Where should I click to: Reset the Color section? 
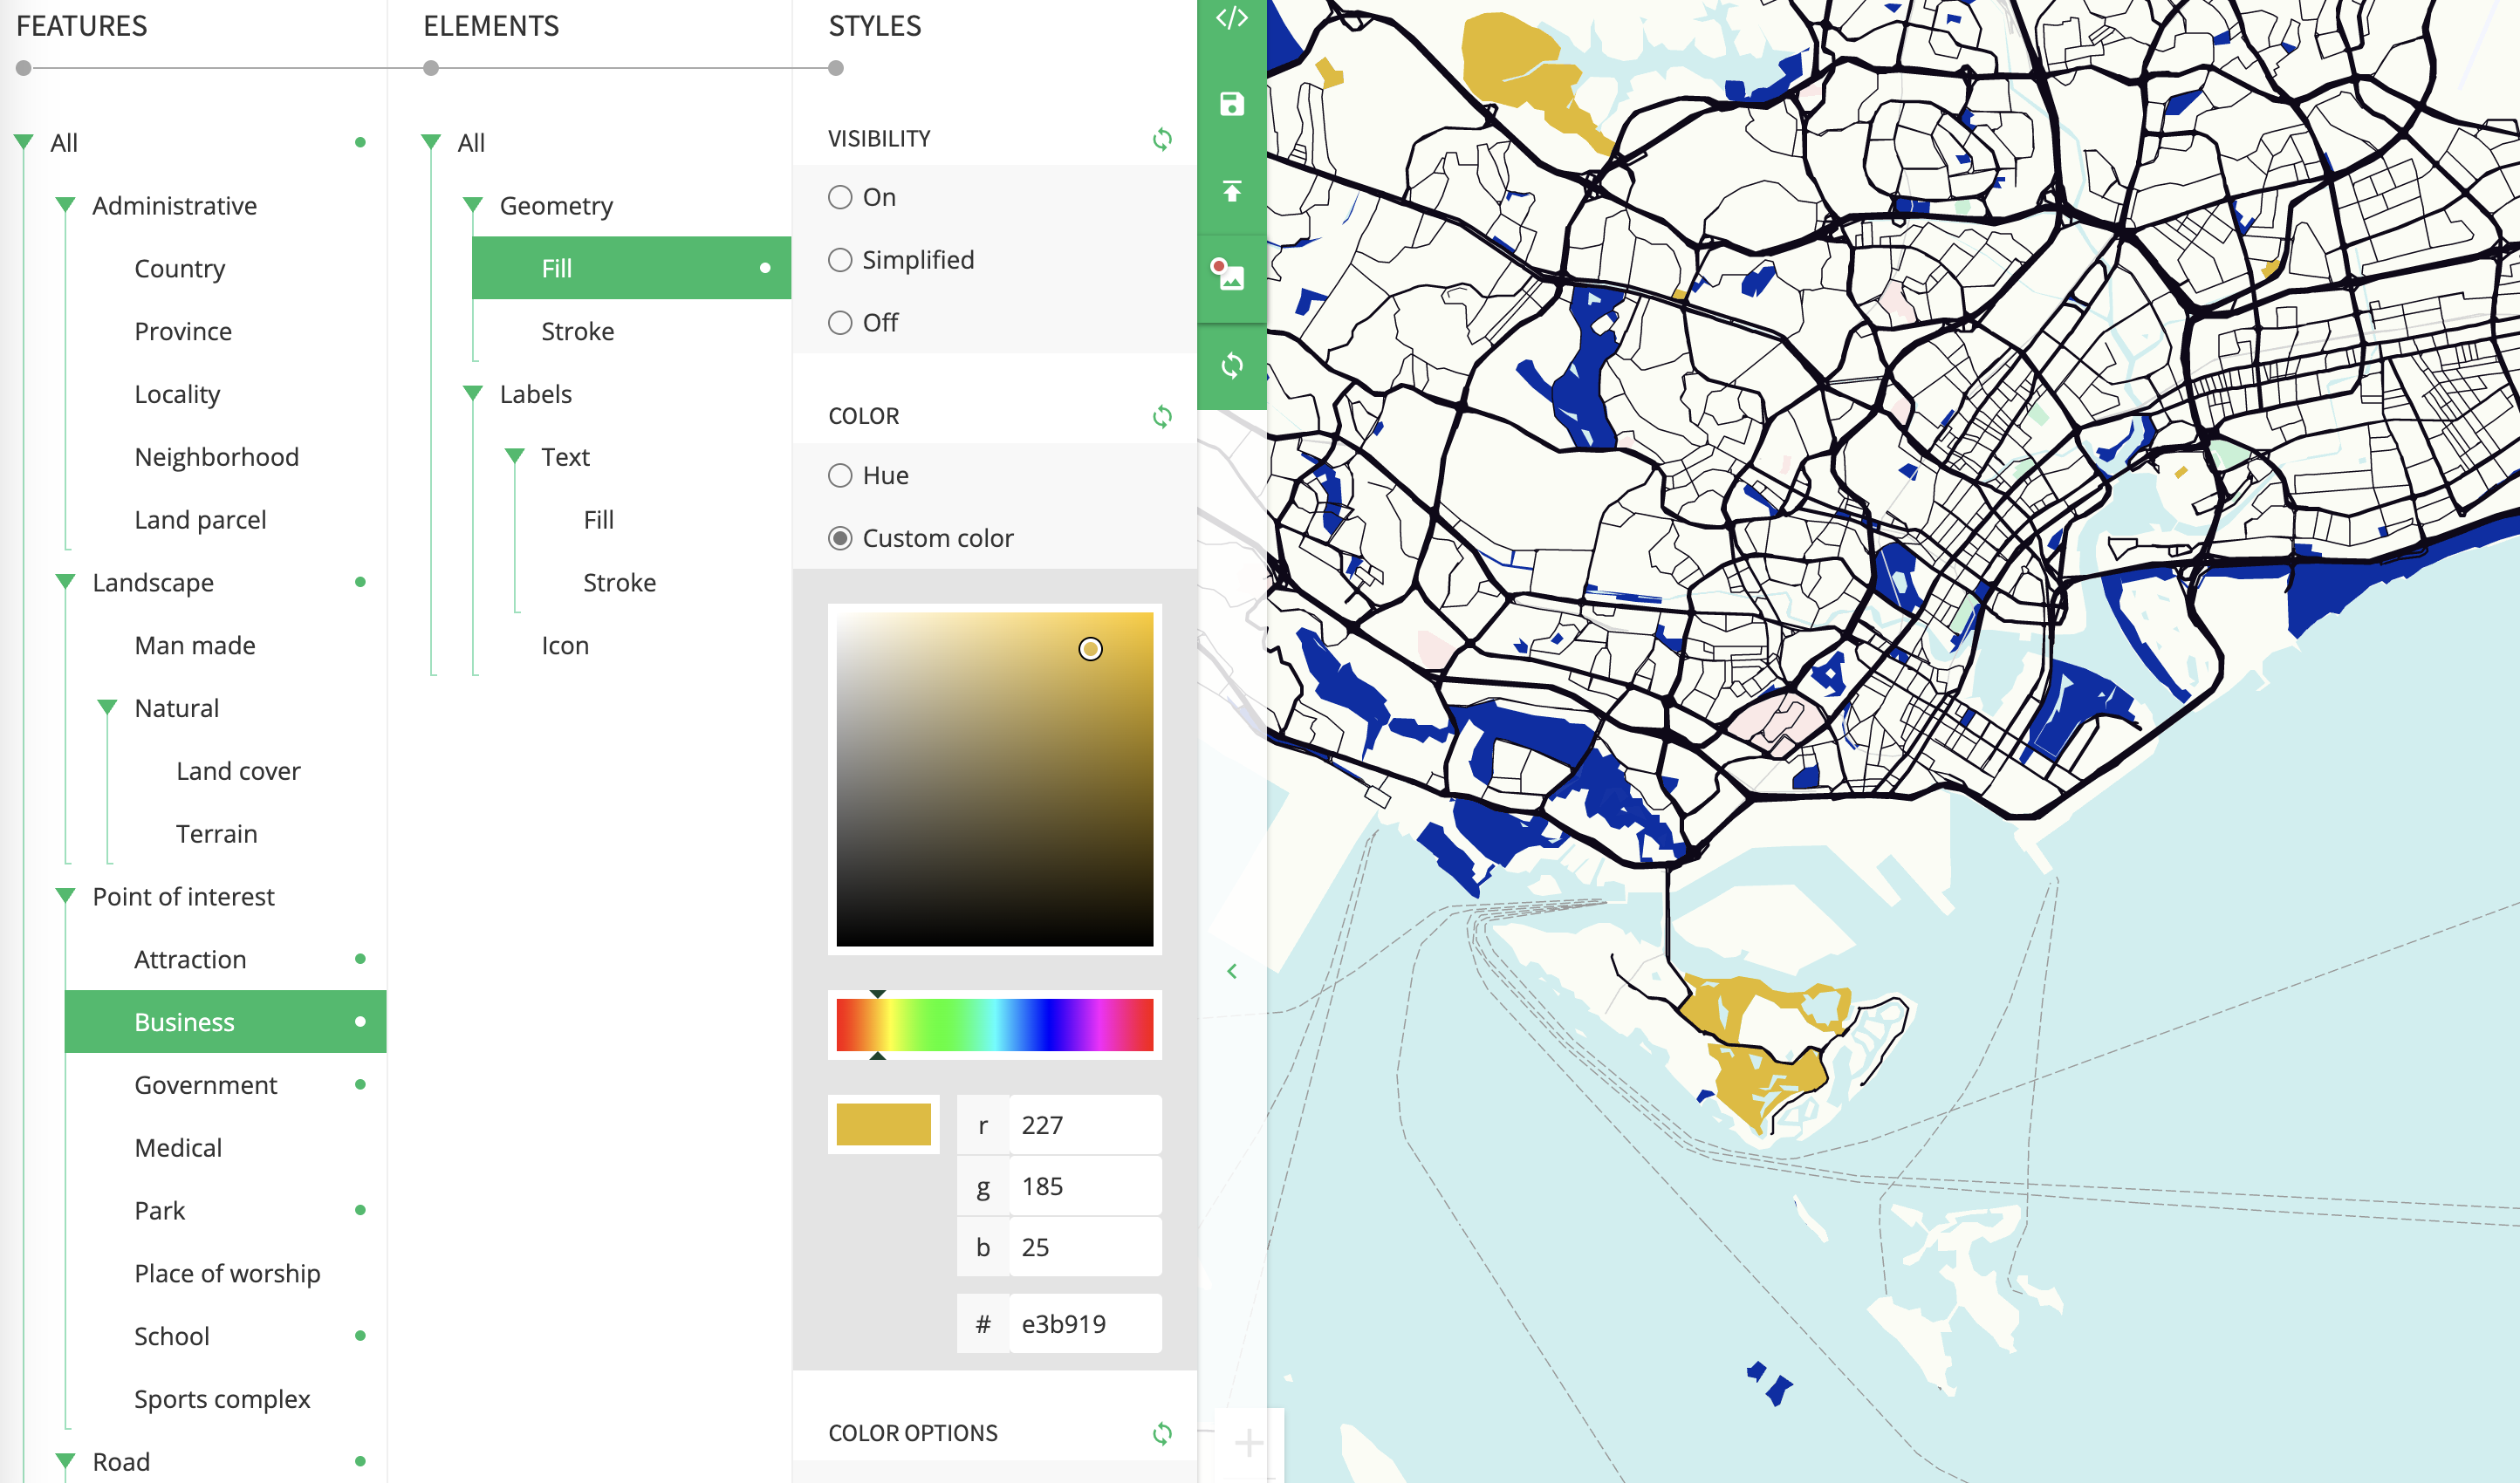[x=1161, y=416]
